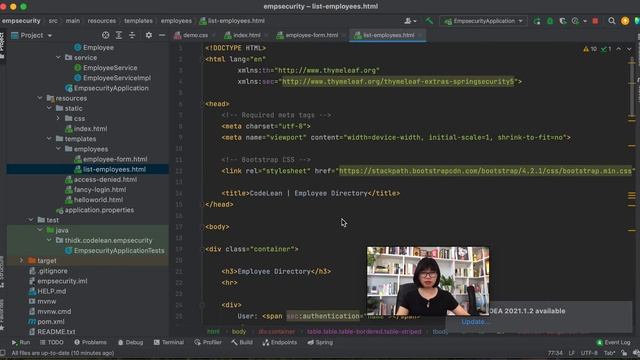Open the line separator LF selector
This screenshot has height=360, width=640.
click(x=571, y=353)
